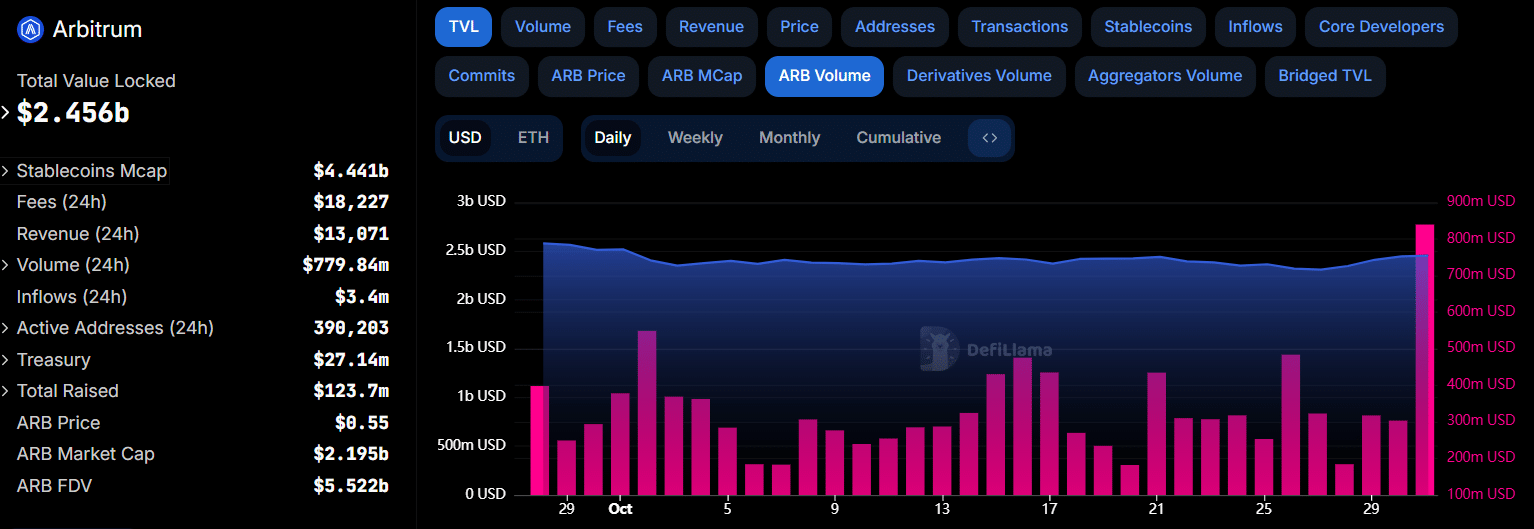Expand the Total Raised row
Screen dimensions: 1534x529
(x=5, y=391)
